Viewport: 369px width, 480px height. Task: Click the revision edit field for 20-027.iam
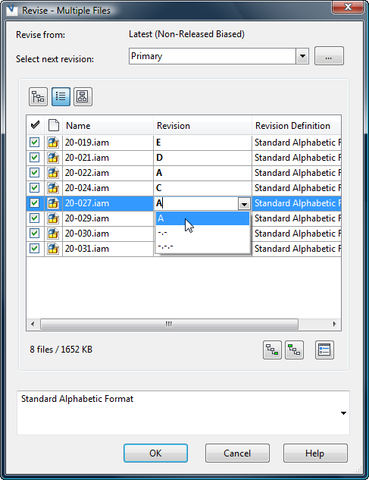[x=196, y=203]
